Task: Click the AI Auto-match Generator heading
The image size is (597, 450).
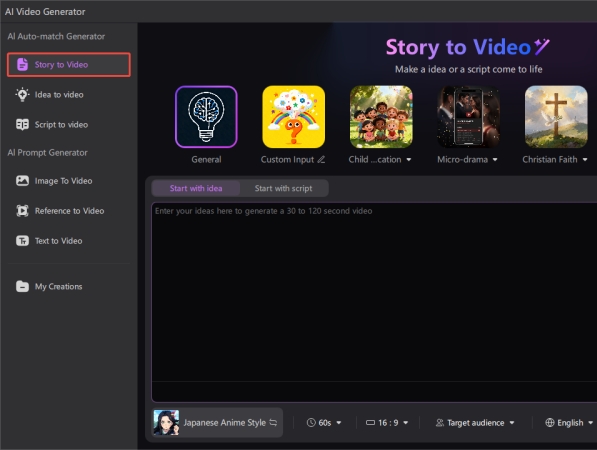Action: 56,36
